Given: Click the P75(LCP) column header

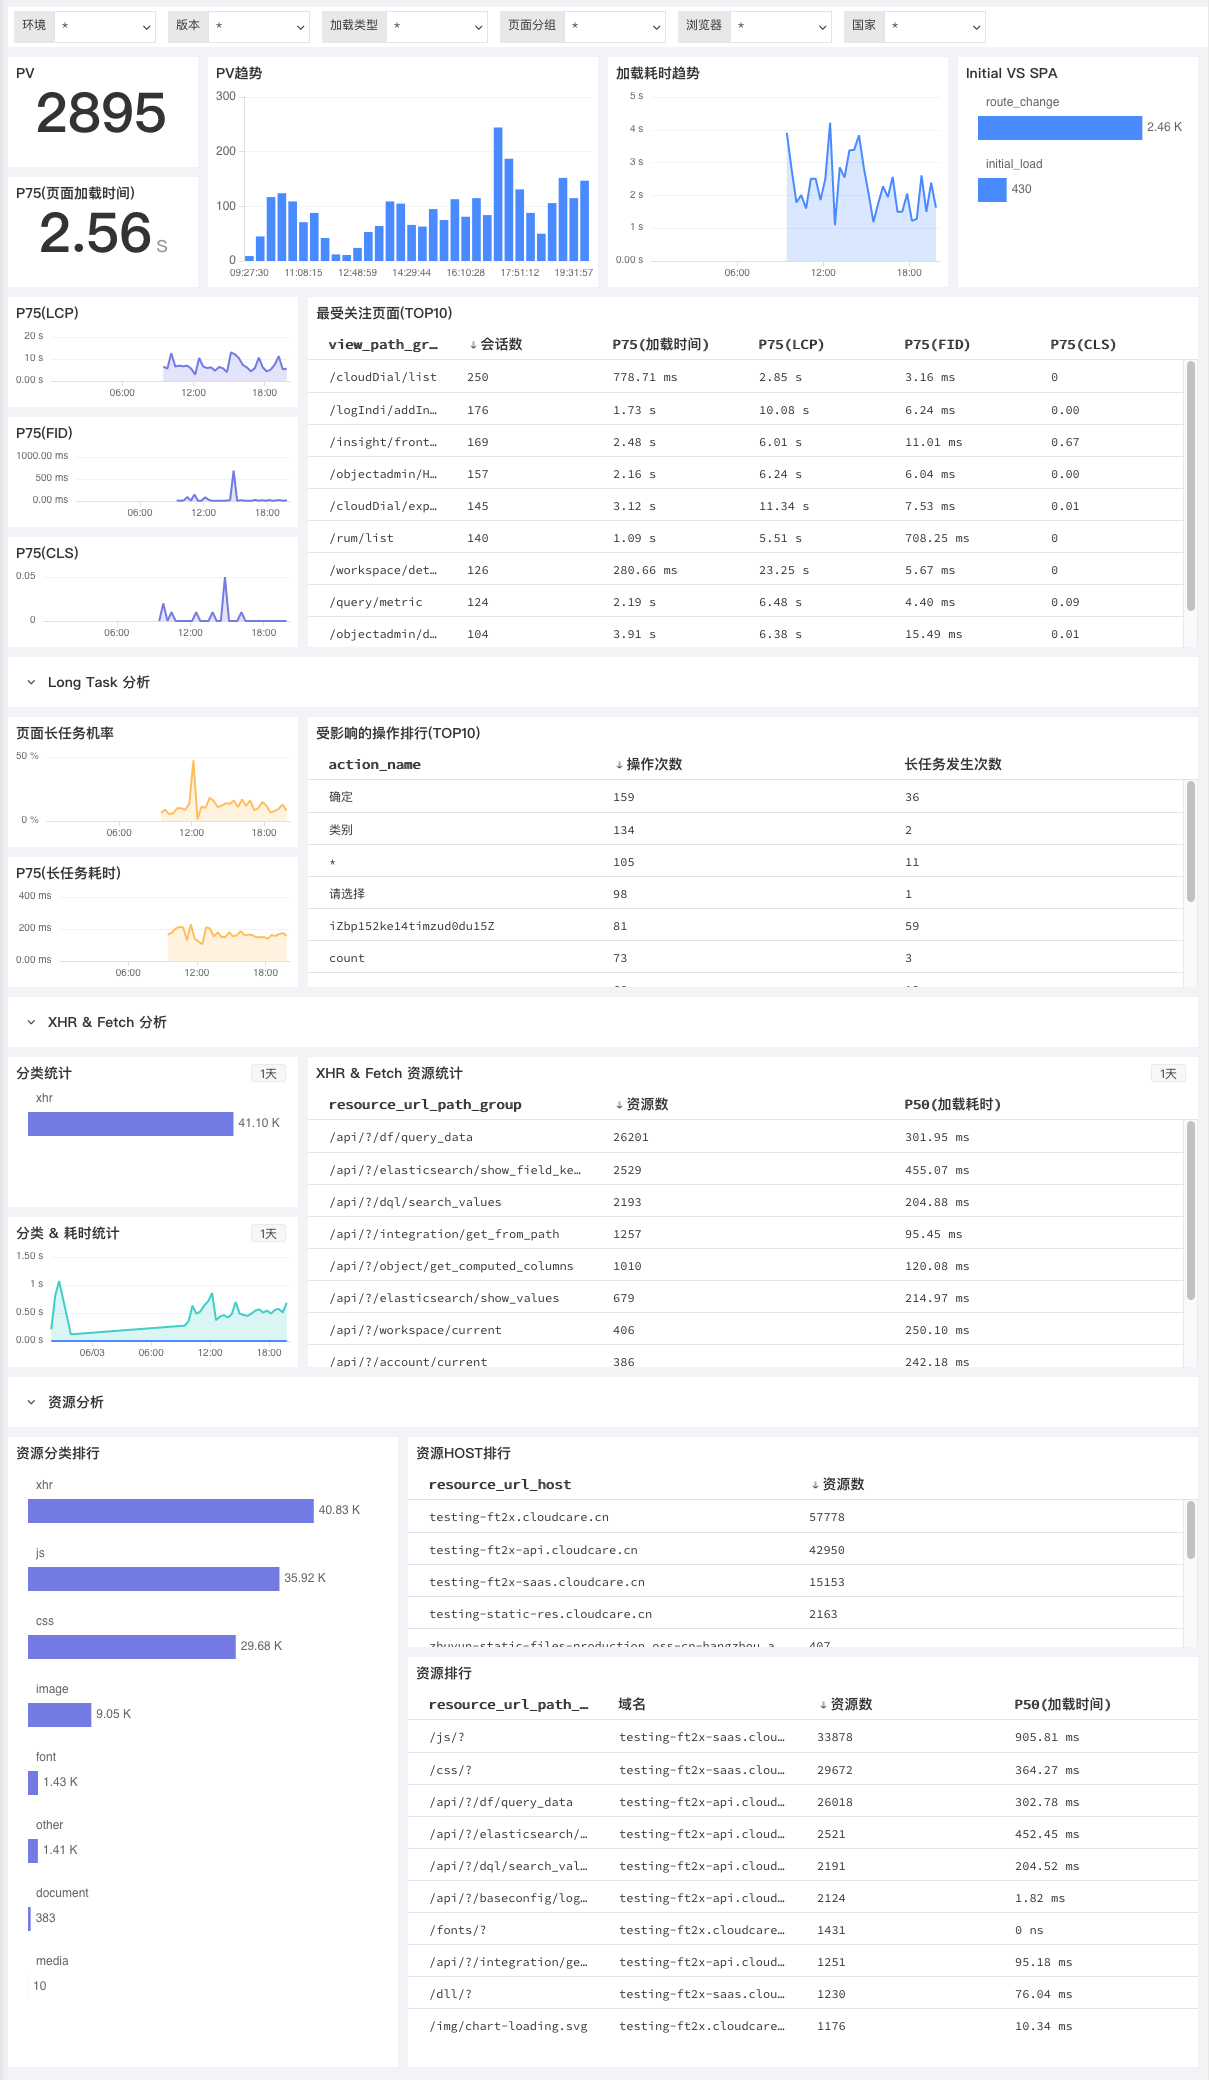Looking at the screenshot, I should 791,344.
